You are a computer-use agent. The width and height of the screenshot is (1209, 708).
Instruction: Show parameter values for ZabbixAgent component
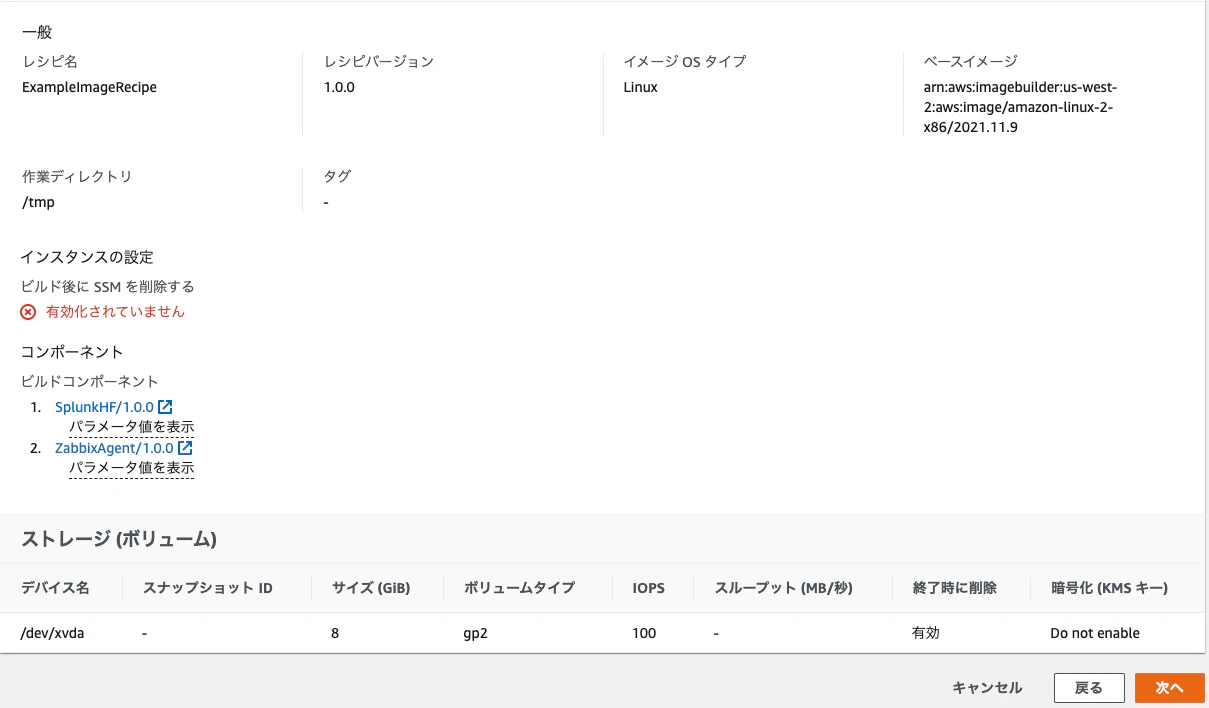coord(131,468)
